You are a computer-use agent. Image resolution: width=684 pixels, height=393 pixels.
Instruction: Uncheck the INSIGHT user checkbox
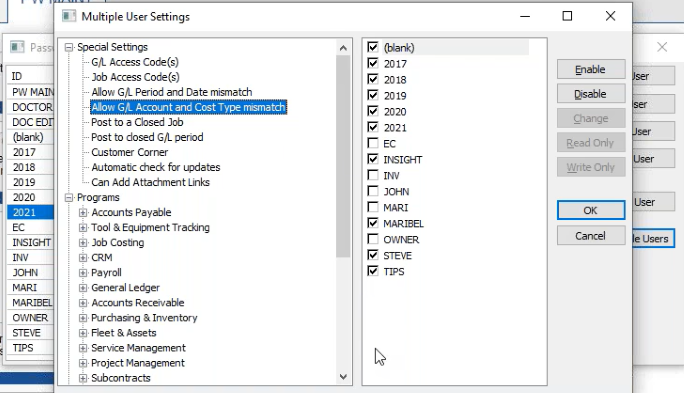pos(373,159)
